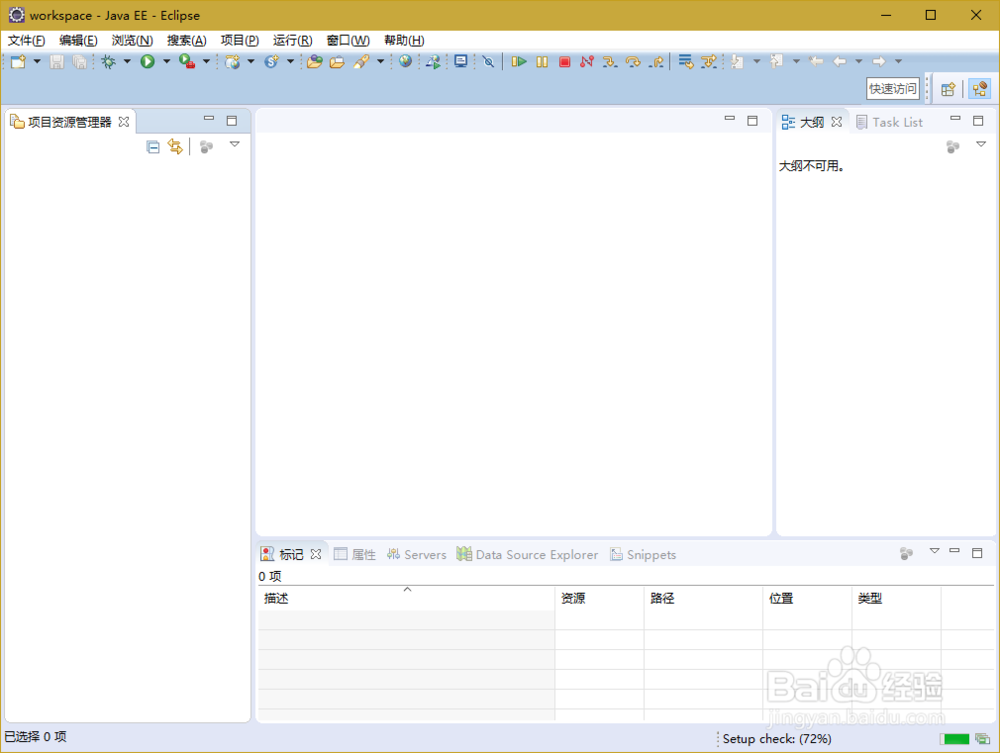Click the Run external tools icon
Viewport: 1000px width, 753px height.
click(187, 61)
